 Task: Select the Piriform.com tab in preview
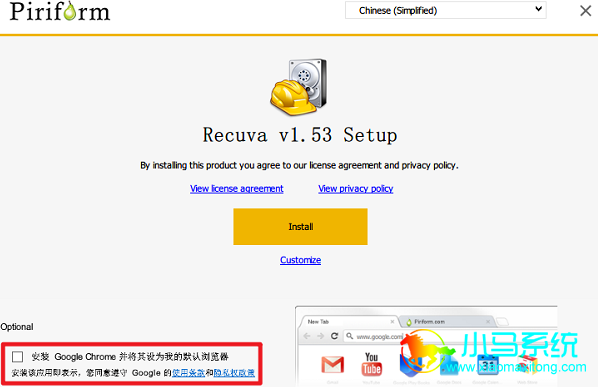pos(447,322)
